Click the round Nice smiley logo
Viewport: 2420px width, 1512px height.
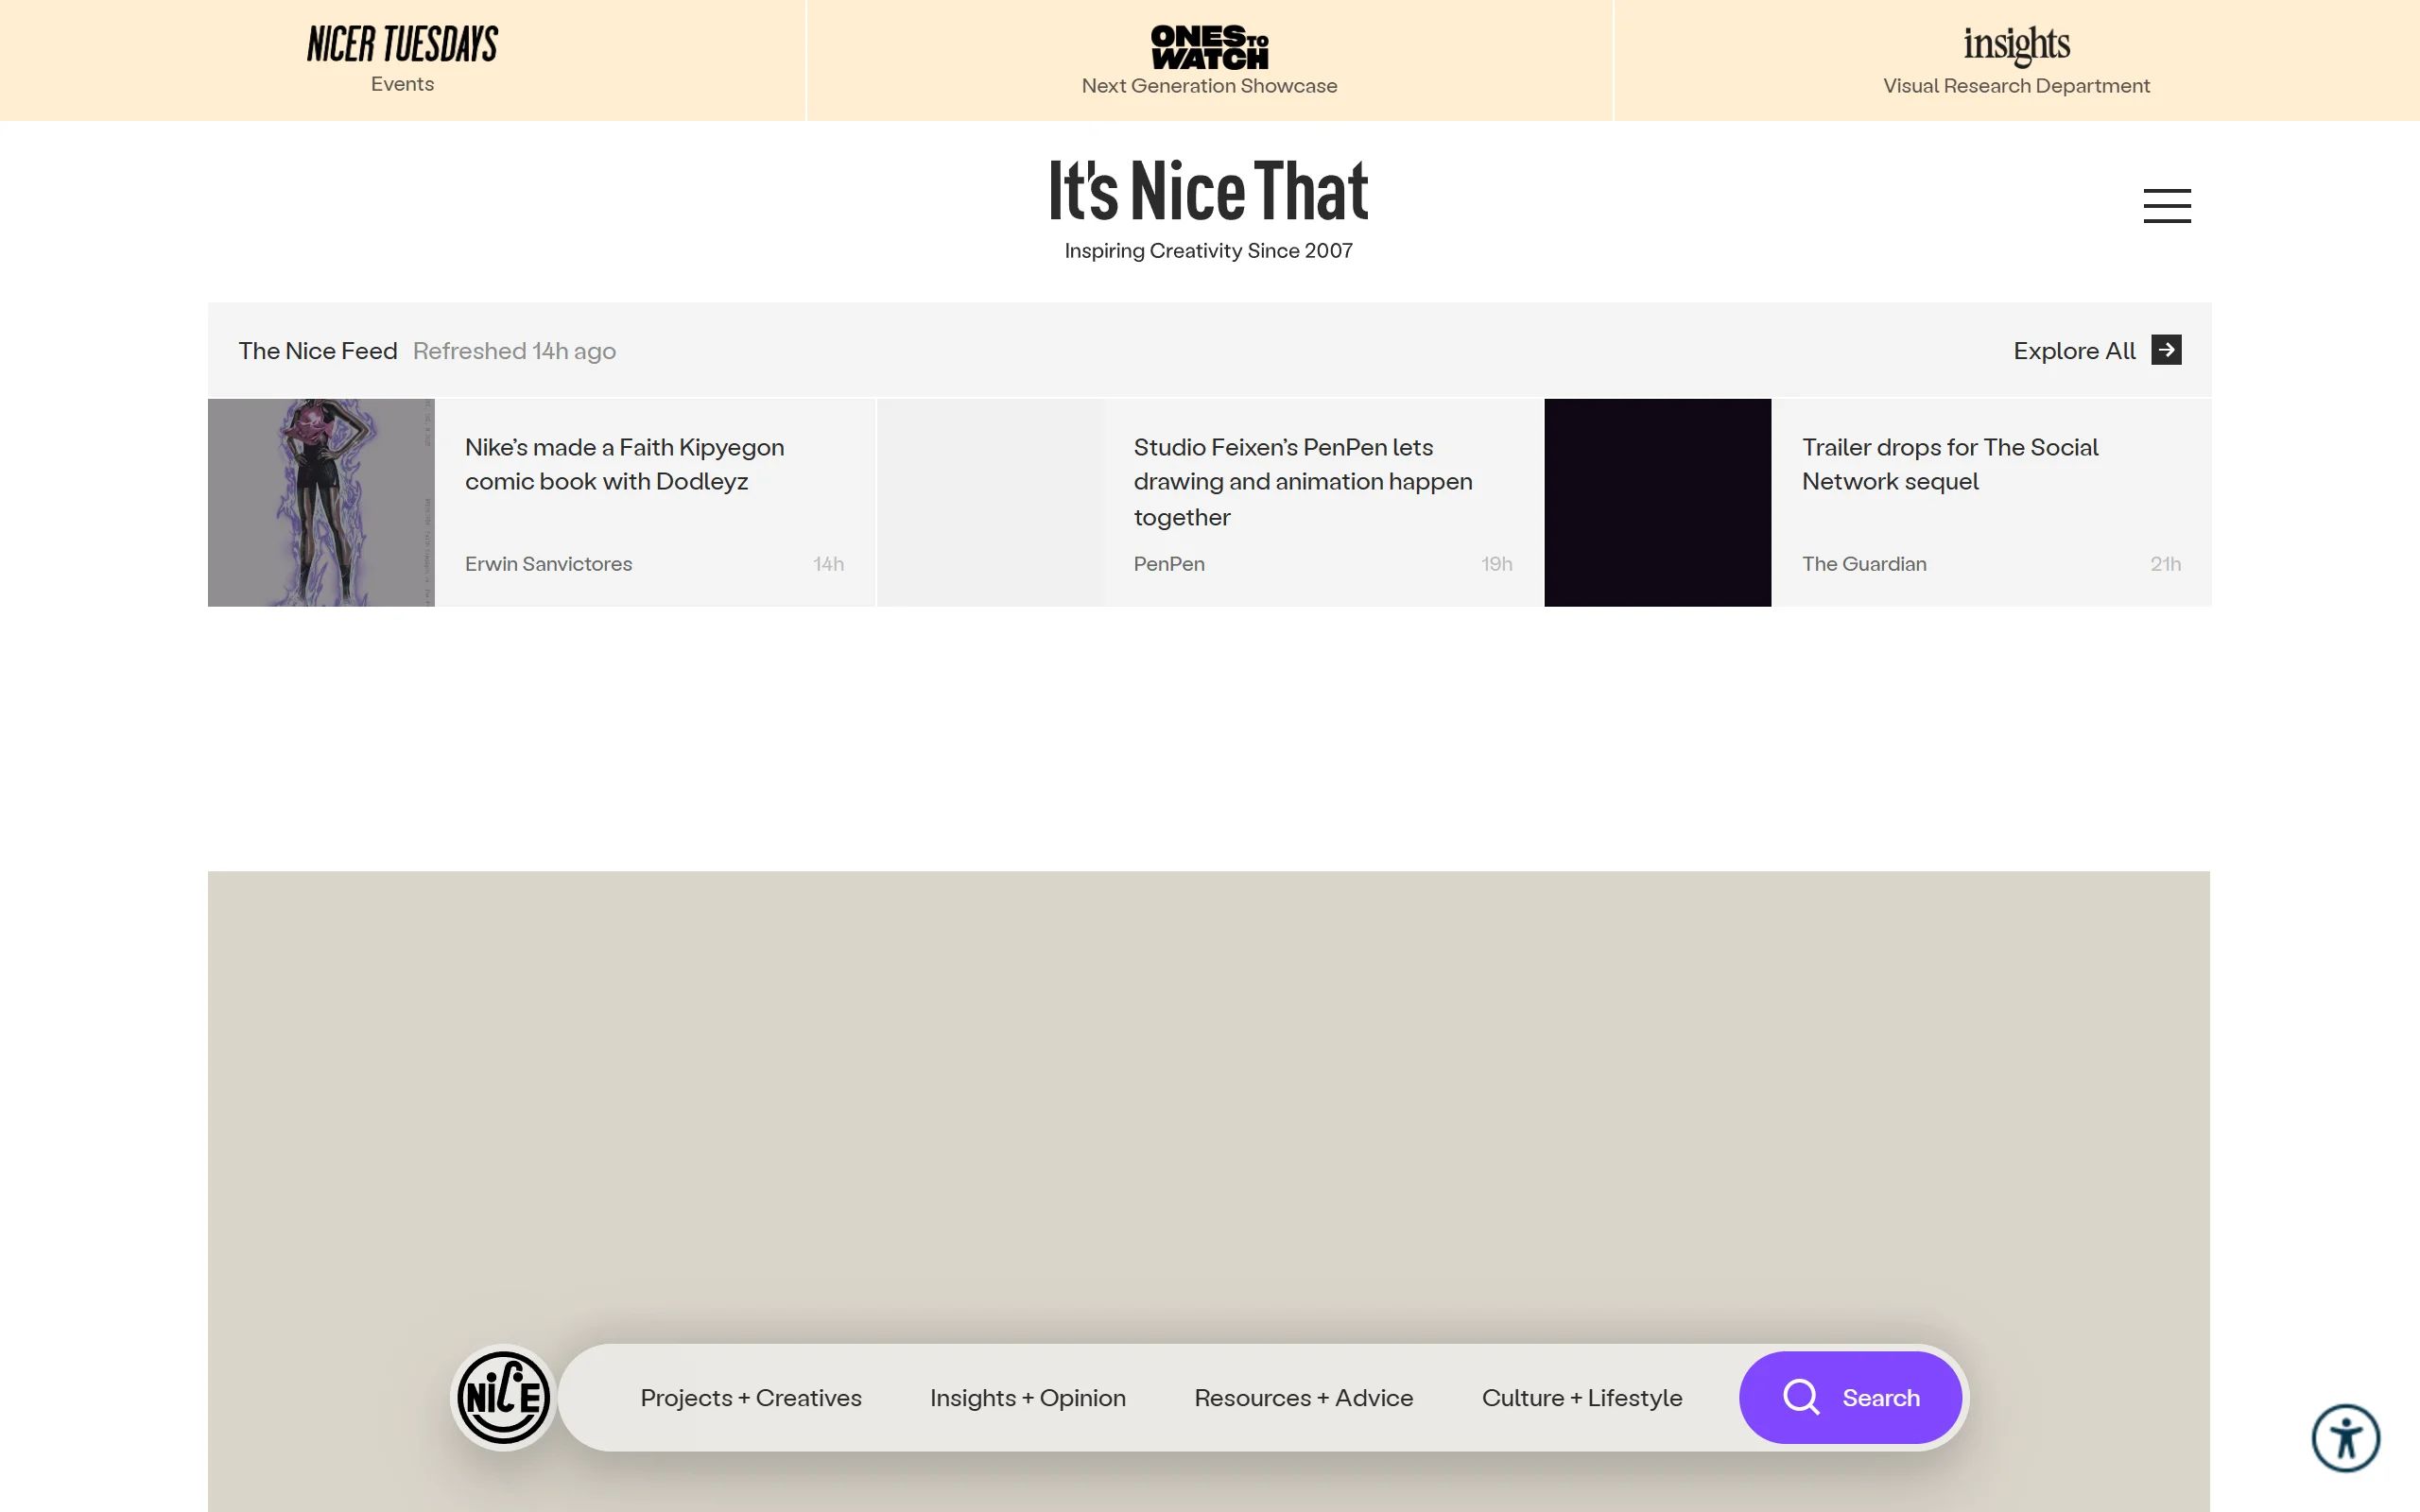point(503,1397)
